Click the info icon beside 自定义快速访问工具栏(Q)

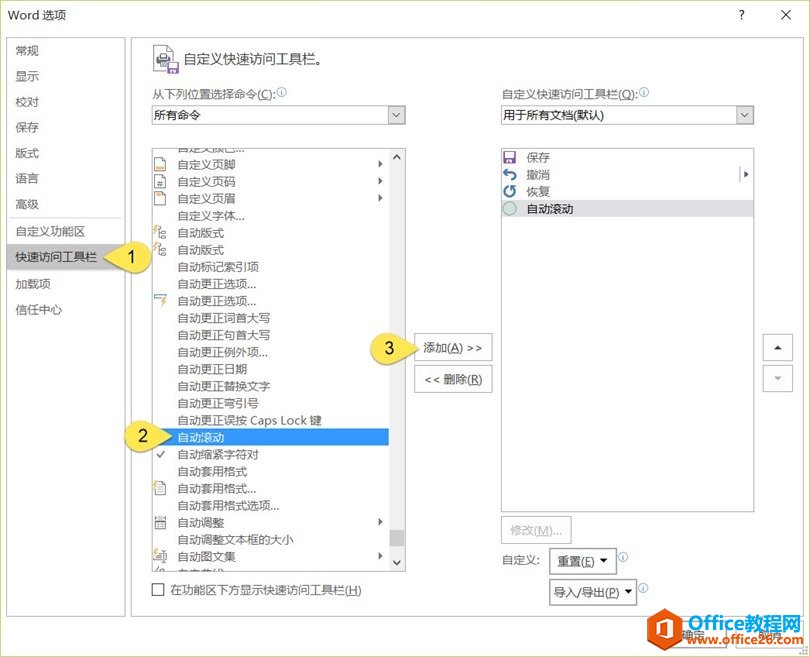pos(644,92)
